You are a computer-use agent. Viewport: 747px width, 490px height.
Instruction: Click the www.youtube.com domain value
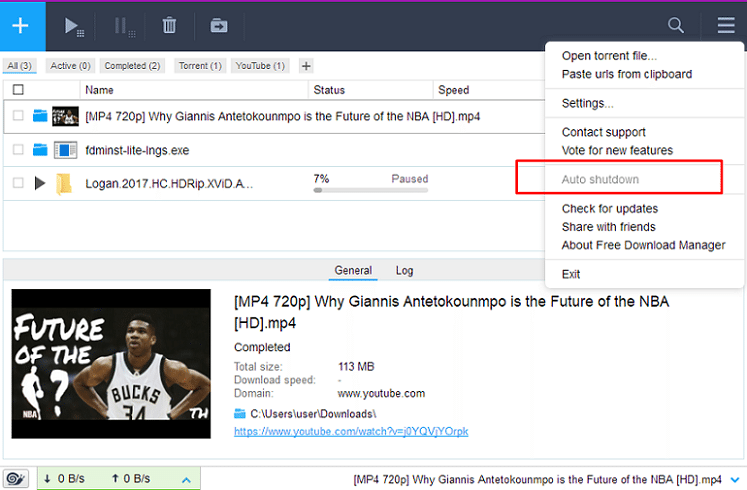pos(381,393)
